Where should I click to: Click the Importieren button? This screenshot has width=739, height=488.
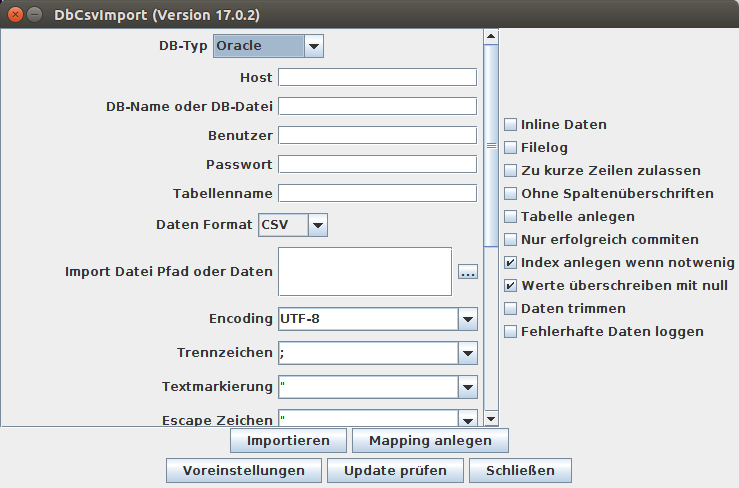pyautogui.click(x=288, y=440)
